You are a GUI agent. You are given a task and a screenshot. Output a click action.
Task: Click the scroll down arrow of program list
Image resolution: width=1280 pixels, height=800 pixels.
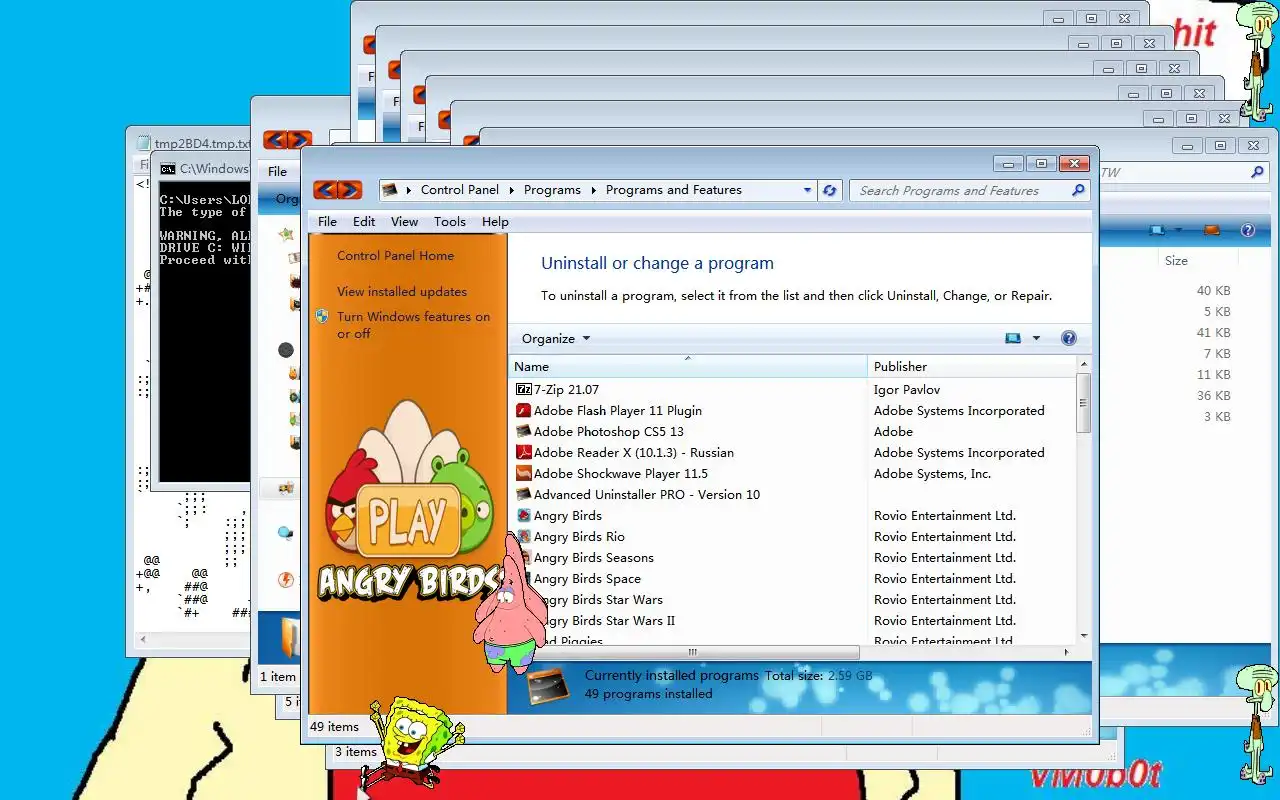pos(1083,636)
